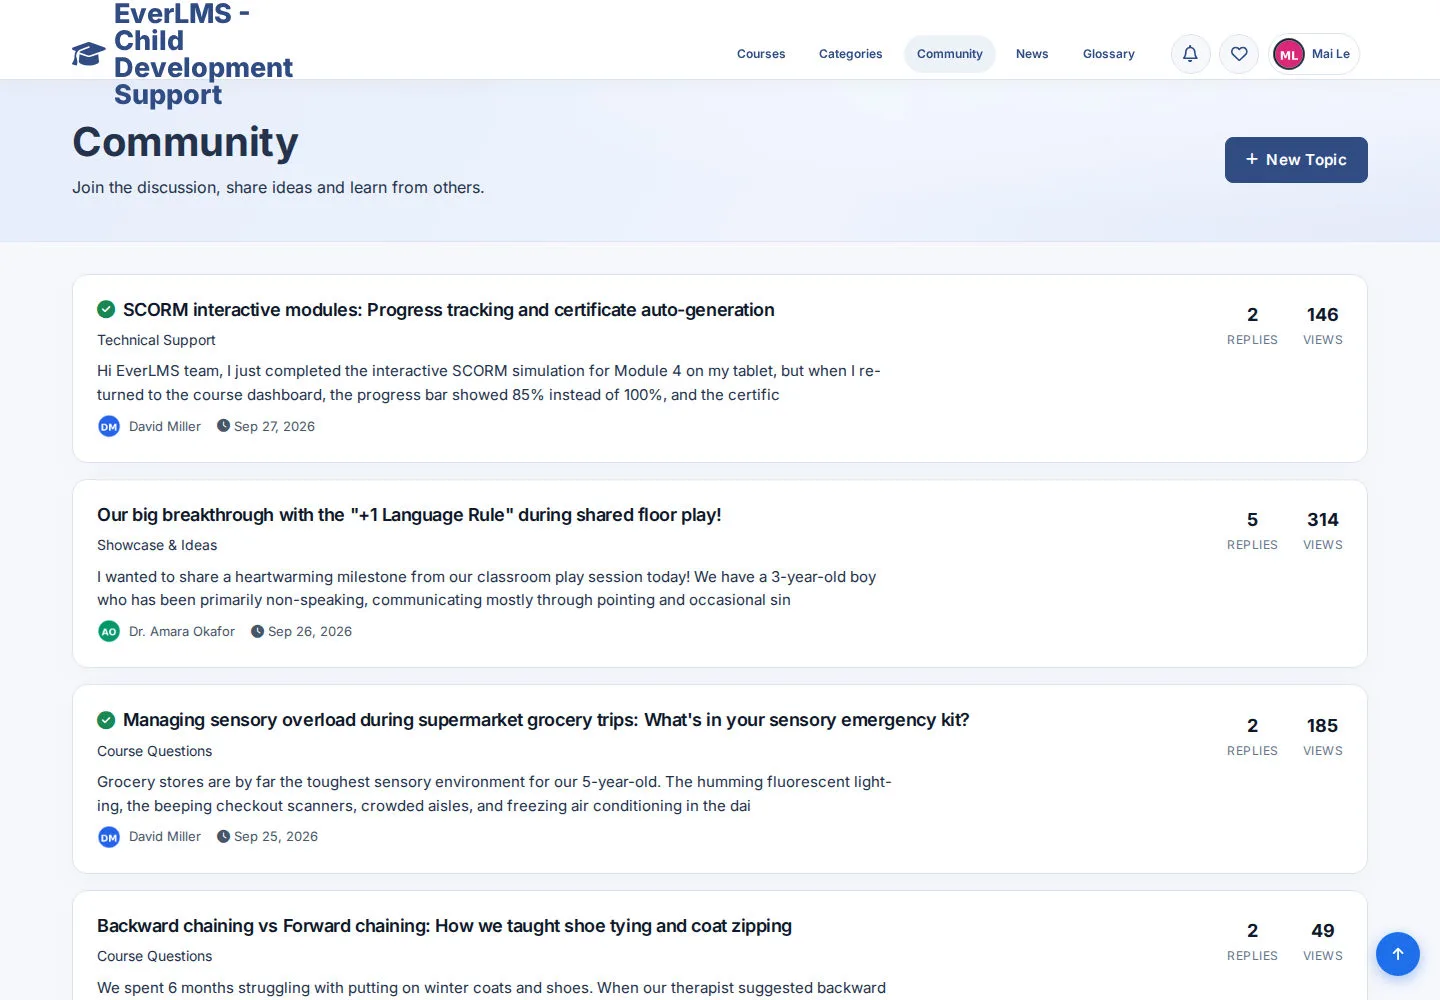This screenshot has width=1440, height=1000.
Task: Open the Glossary page
Action: point(1109,54)
